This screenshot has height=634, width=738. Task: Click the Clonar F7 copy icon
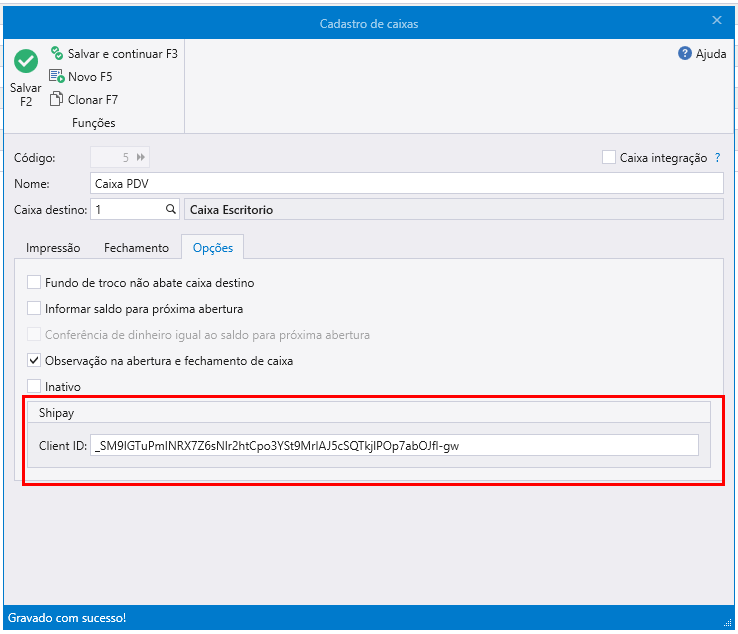pyautogui.click(x=57, y=99)
